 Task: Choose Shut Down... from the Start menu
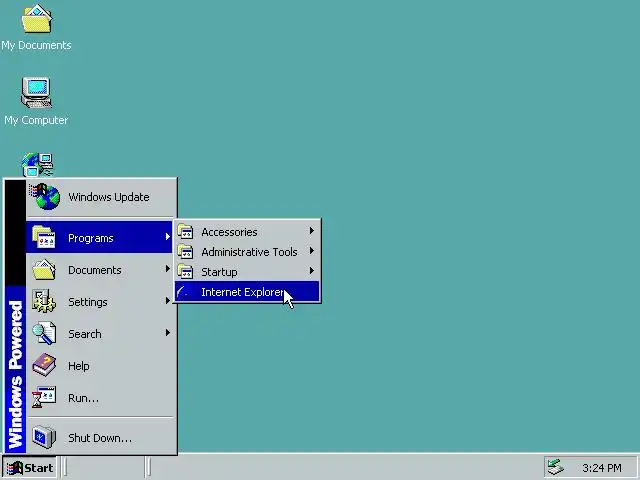(100, 438)
